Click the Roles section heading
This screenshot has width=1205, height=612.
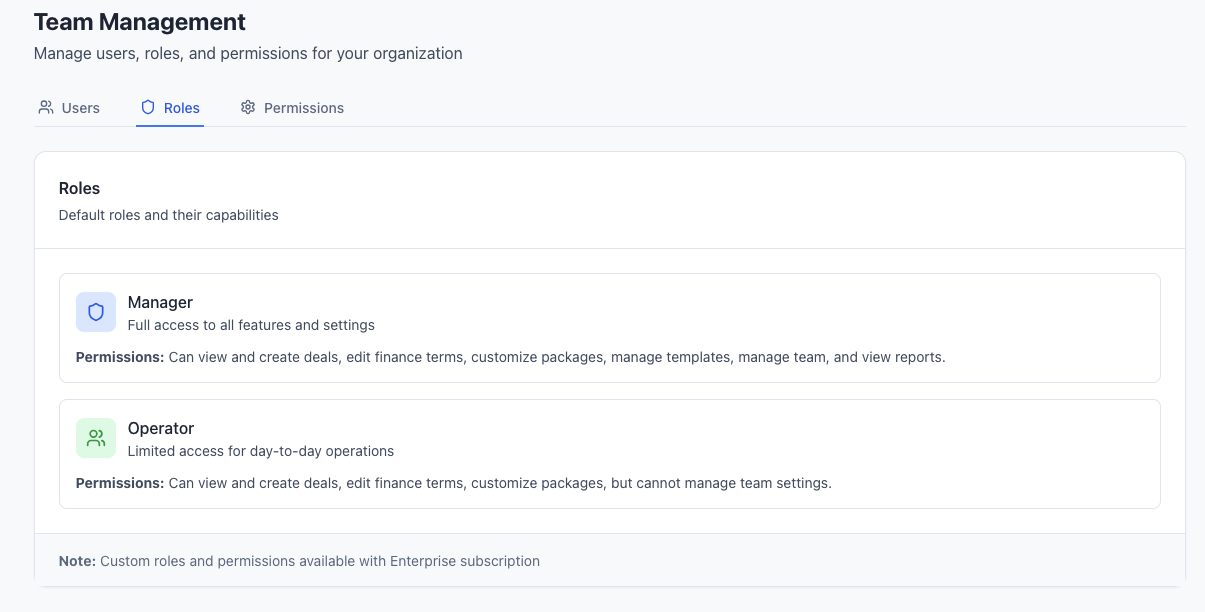click(79, 188)
